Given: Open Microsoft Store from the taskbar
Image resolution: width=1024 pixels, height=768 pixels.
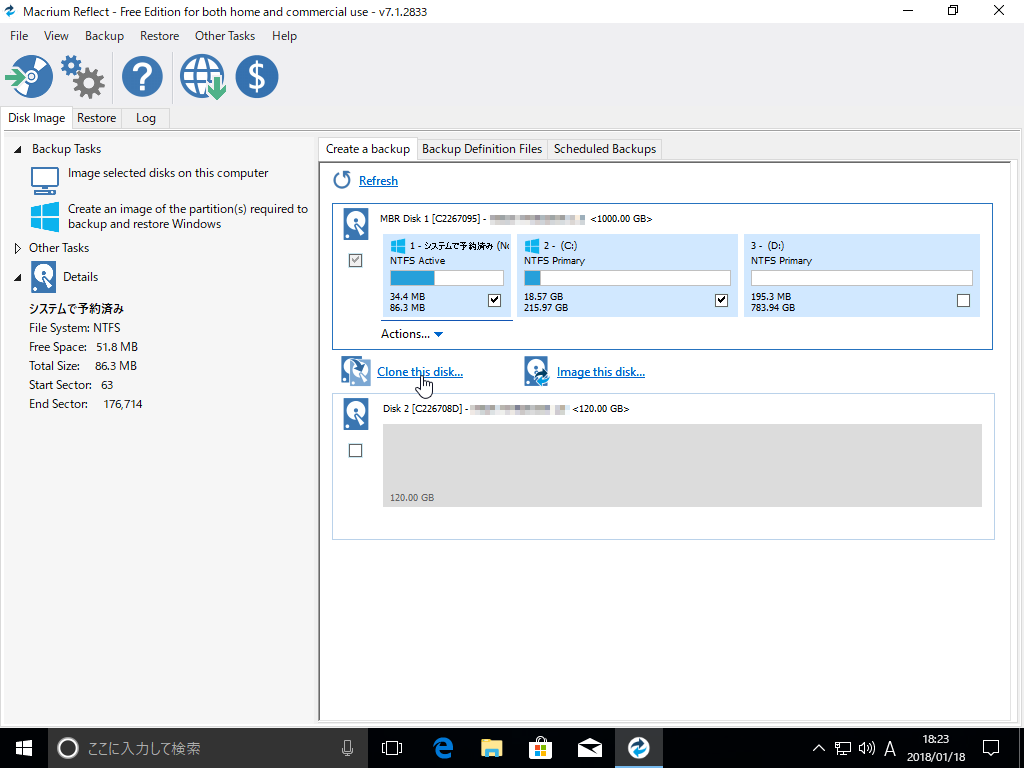Looking at the screenshot, I should click(x=541, y=748).
